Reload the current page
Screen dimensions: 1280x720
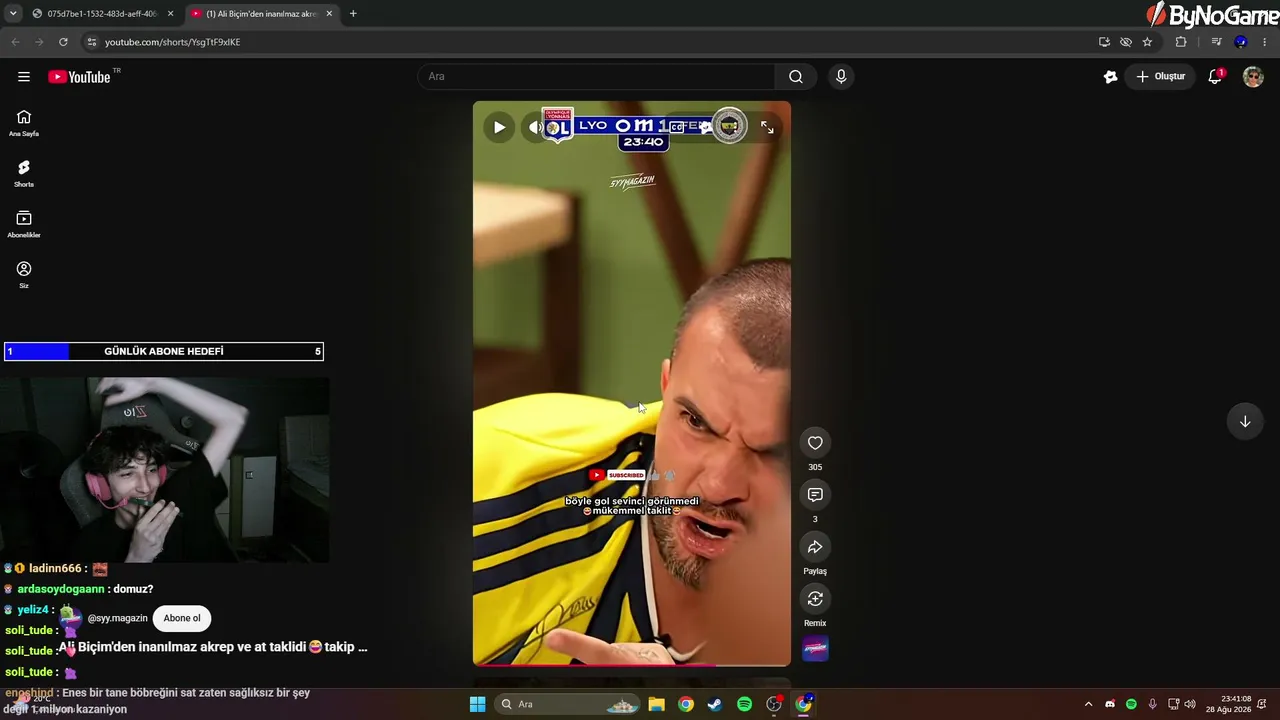coord(63,42)
